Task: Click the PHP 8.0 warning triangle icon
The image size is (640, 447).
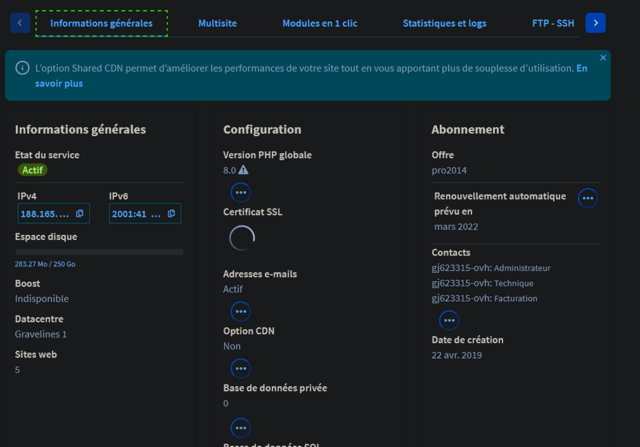Action: 243,170
